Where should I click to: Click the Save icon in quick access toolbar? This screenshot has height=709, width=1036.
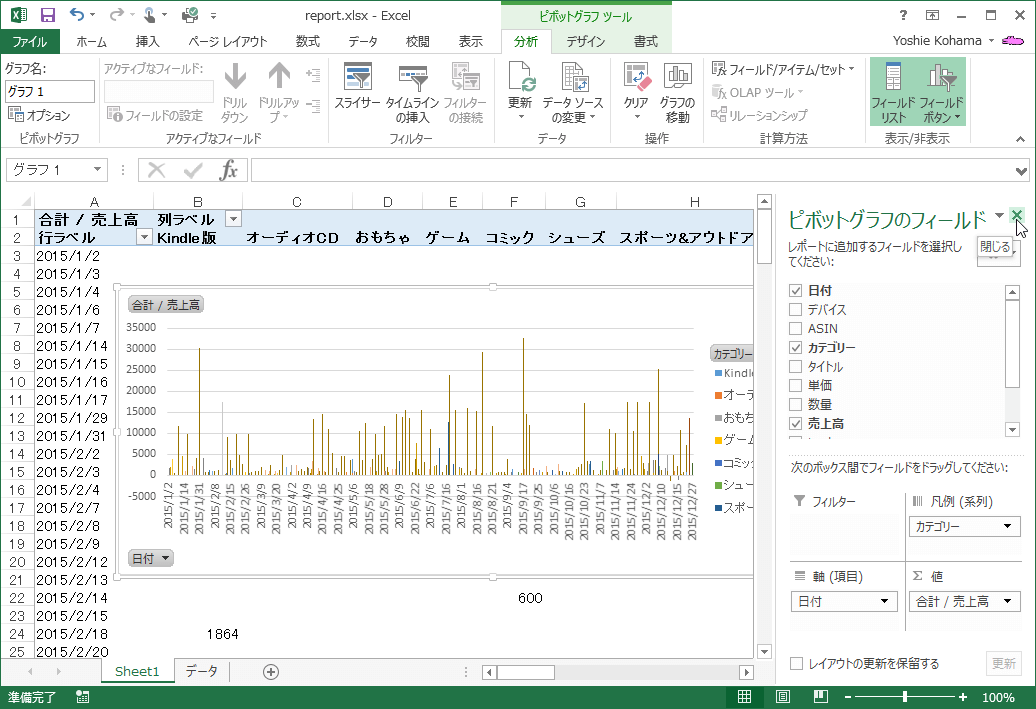click(x=48, y=15)
